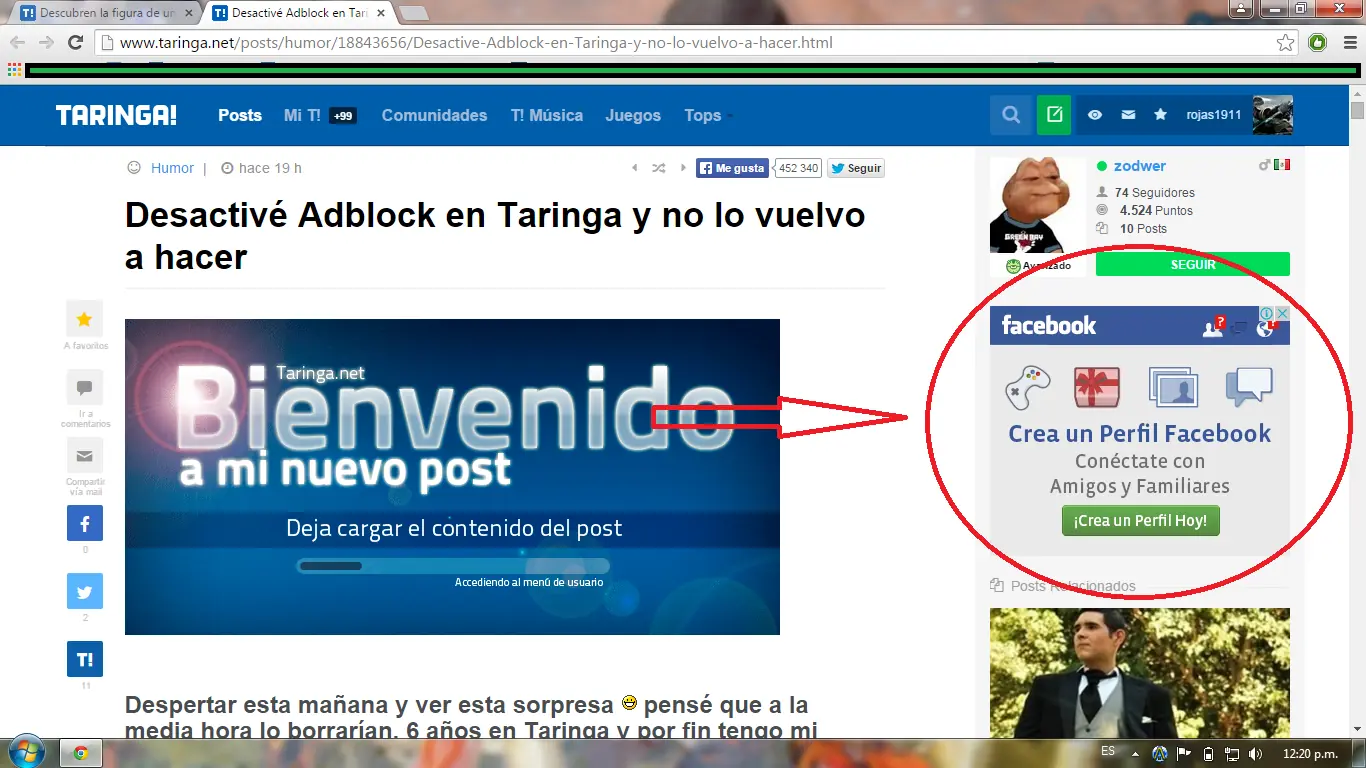
Task: Click the green create-post pencil icon
Action: point(1054,115)
